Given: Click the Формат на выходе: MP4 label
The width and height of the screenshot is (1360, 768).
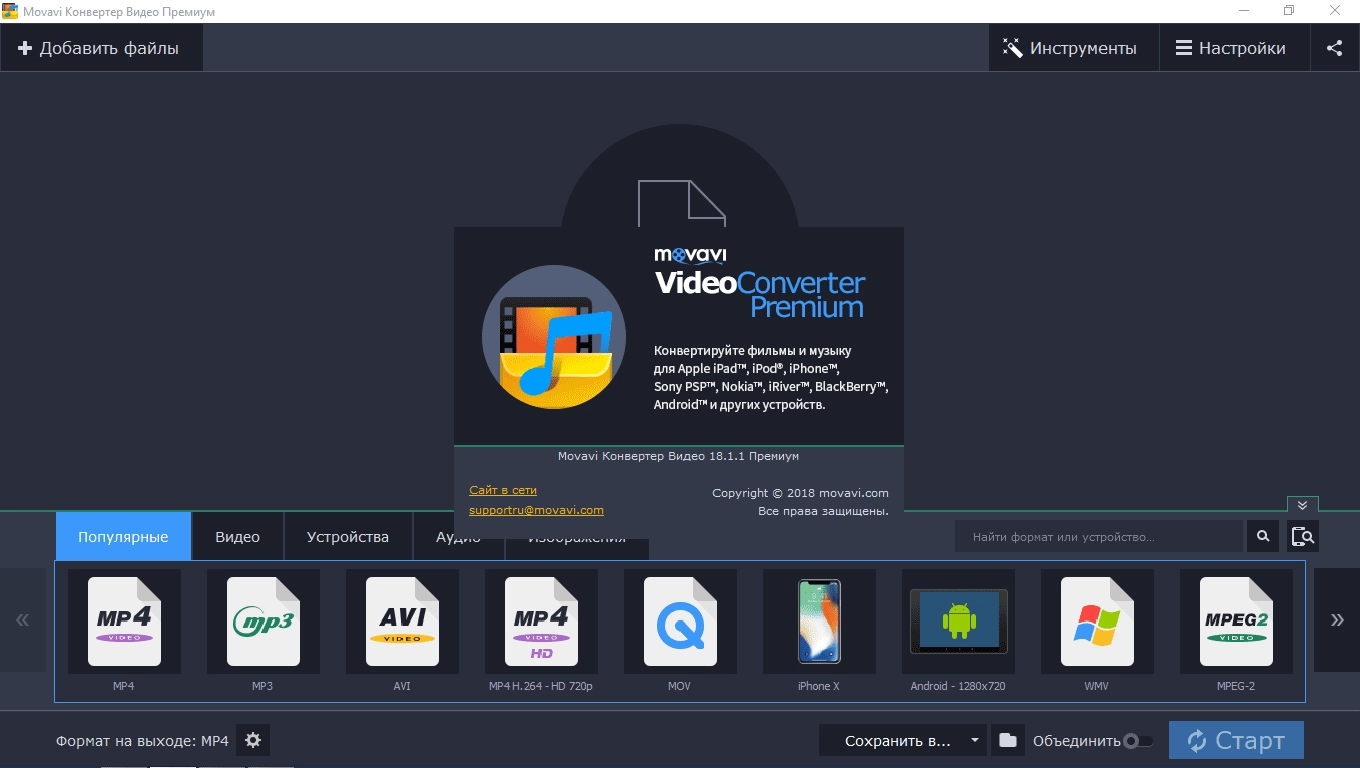Looking at the screenshot, I should point(142,741).
